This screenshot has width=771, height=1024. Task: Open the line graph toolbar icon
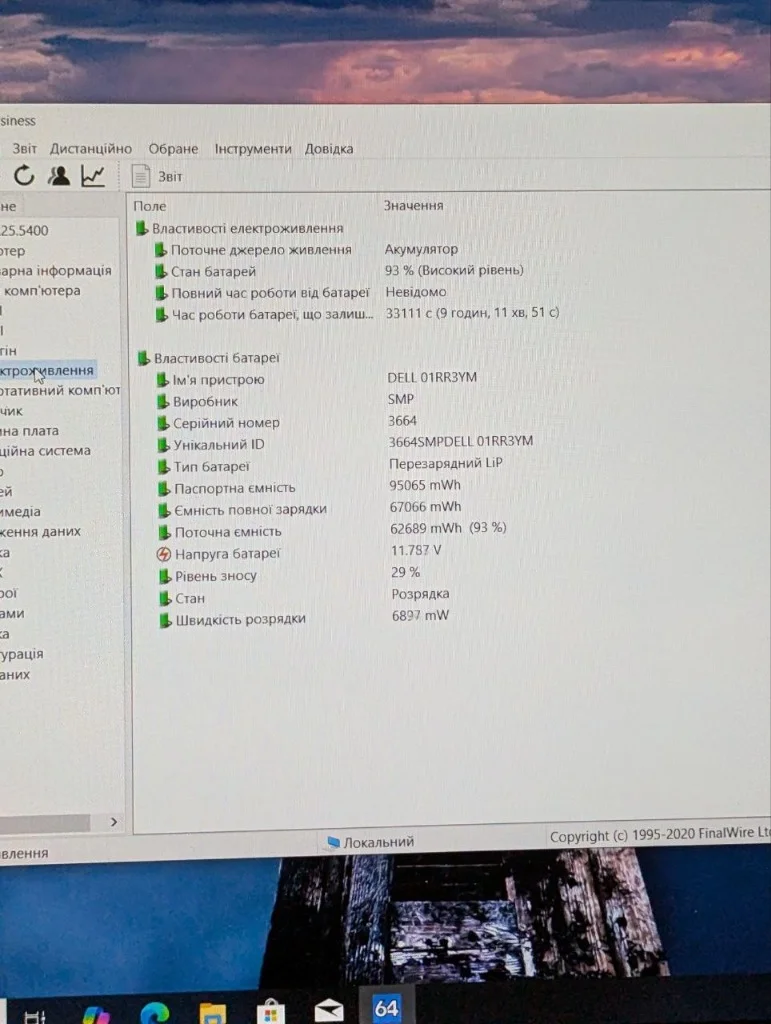point(93,176)
